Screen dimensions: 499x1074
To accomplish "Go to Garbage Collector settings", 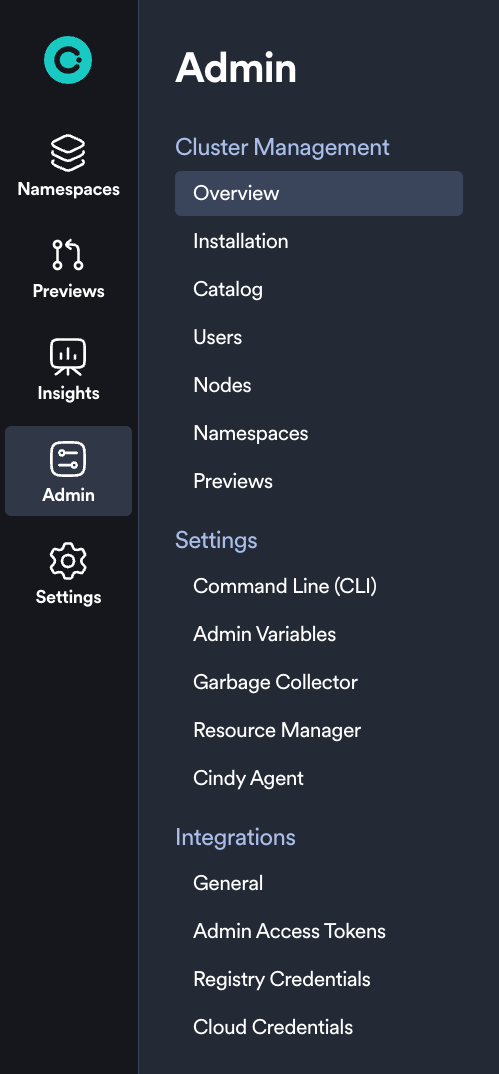I will [x=275, y=682].
